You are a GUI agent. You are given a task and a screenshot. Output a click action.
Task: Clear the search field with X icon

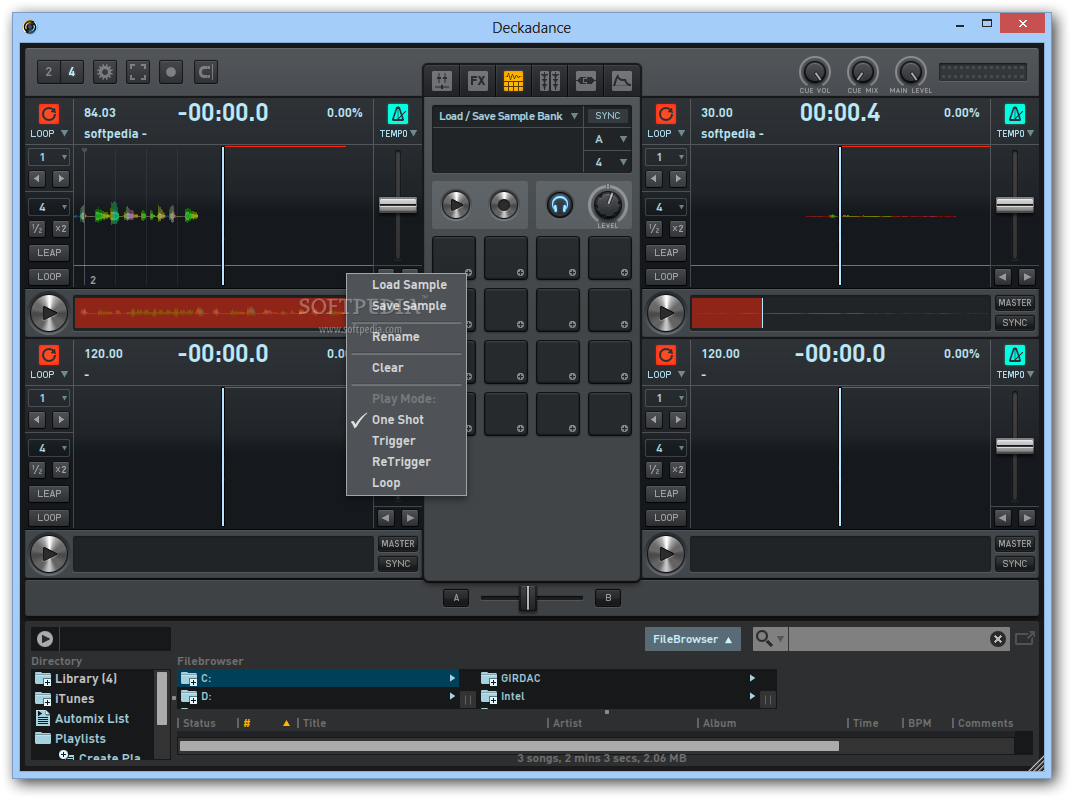point(997,639)
